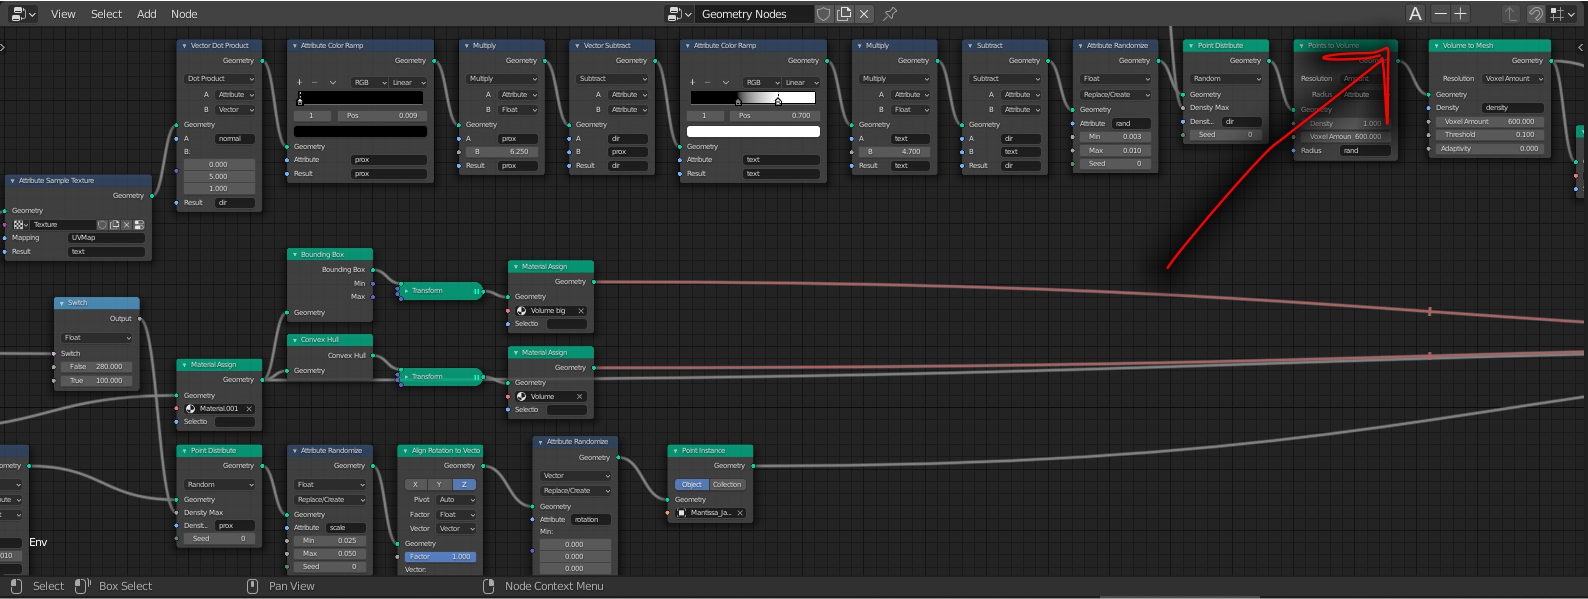Toggle fake user shield for Geometry Nodes
The height and width of the screenshot is (599, 1588).
pyautogui.click(x=823, y=14)
